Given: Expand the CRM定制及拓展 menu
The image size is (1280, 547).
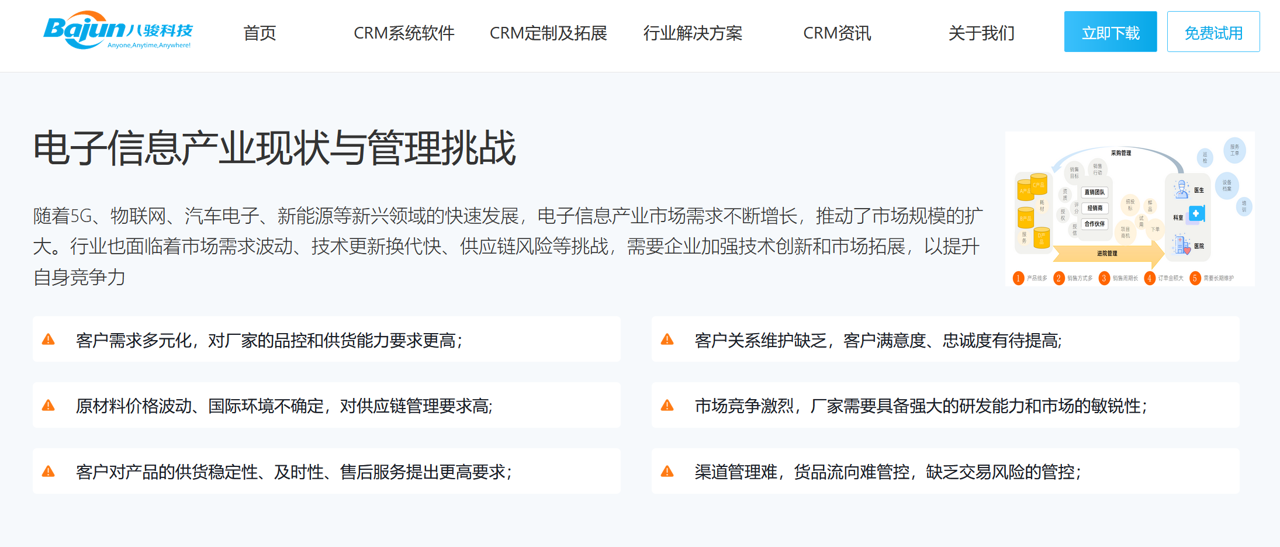Looking at the screenshot, I should point(548,33).
